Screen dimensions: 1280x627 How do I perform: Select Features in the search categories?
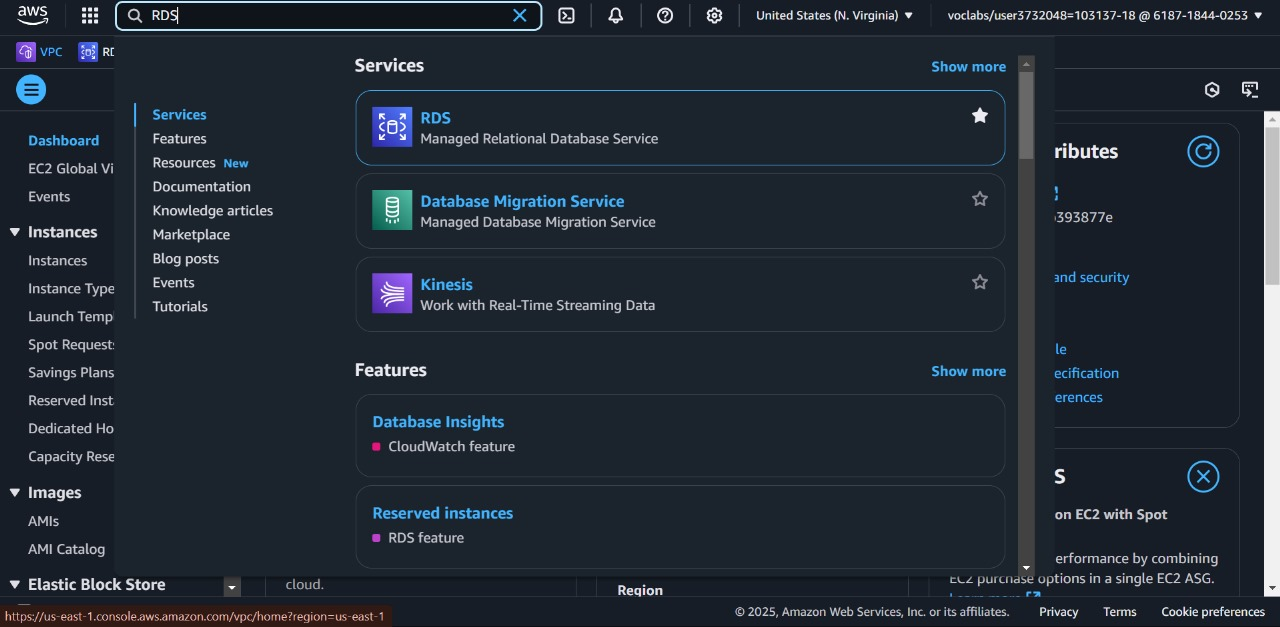click(179, 139)
